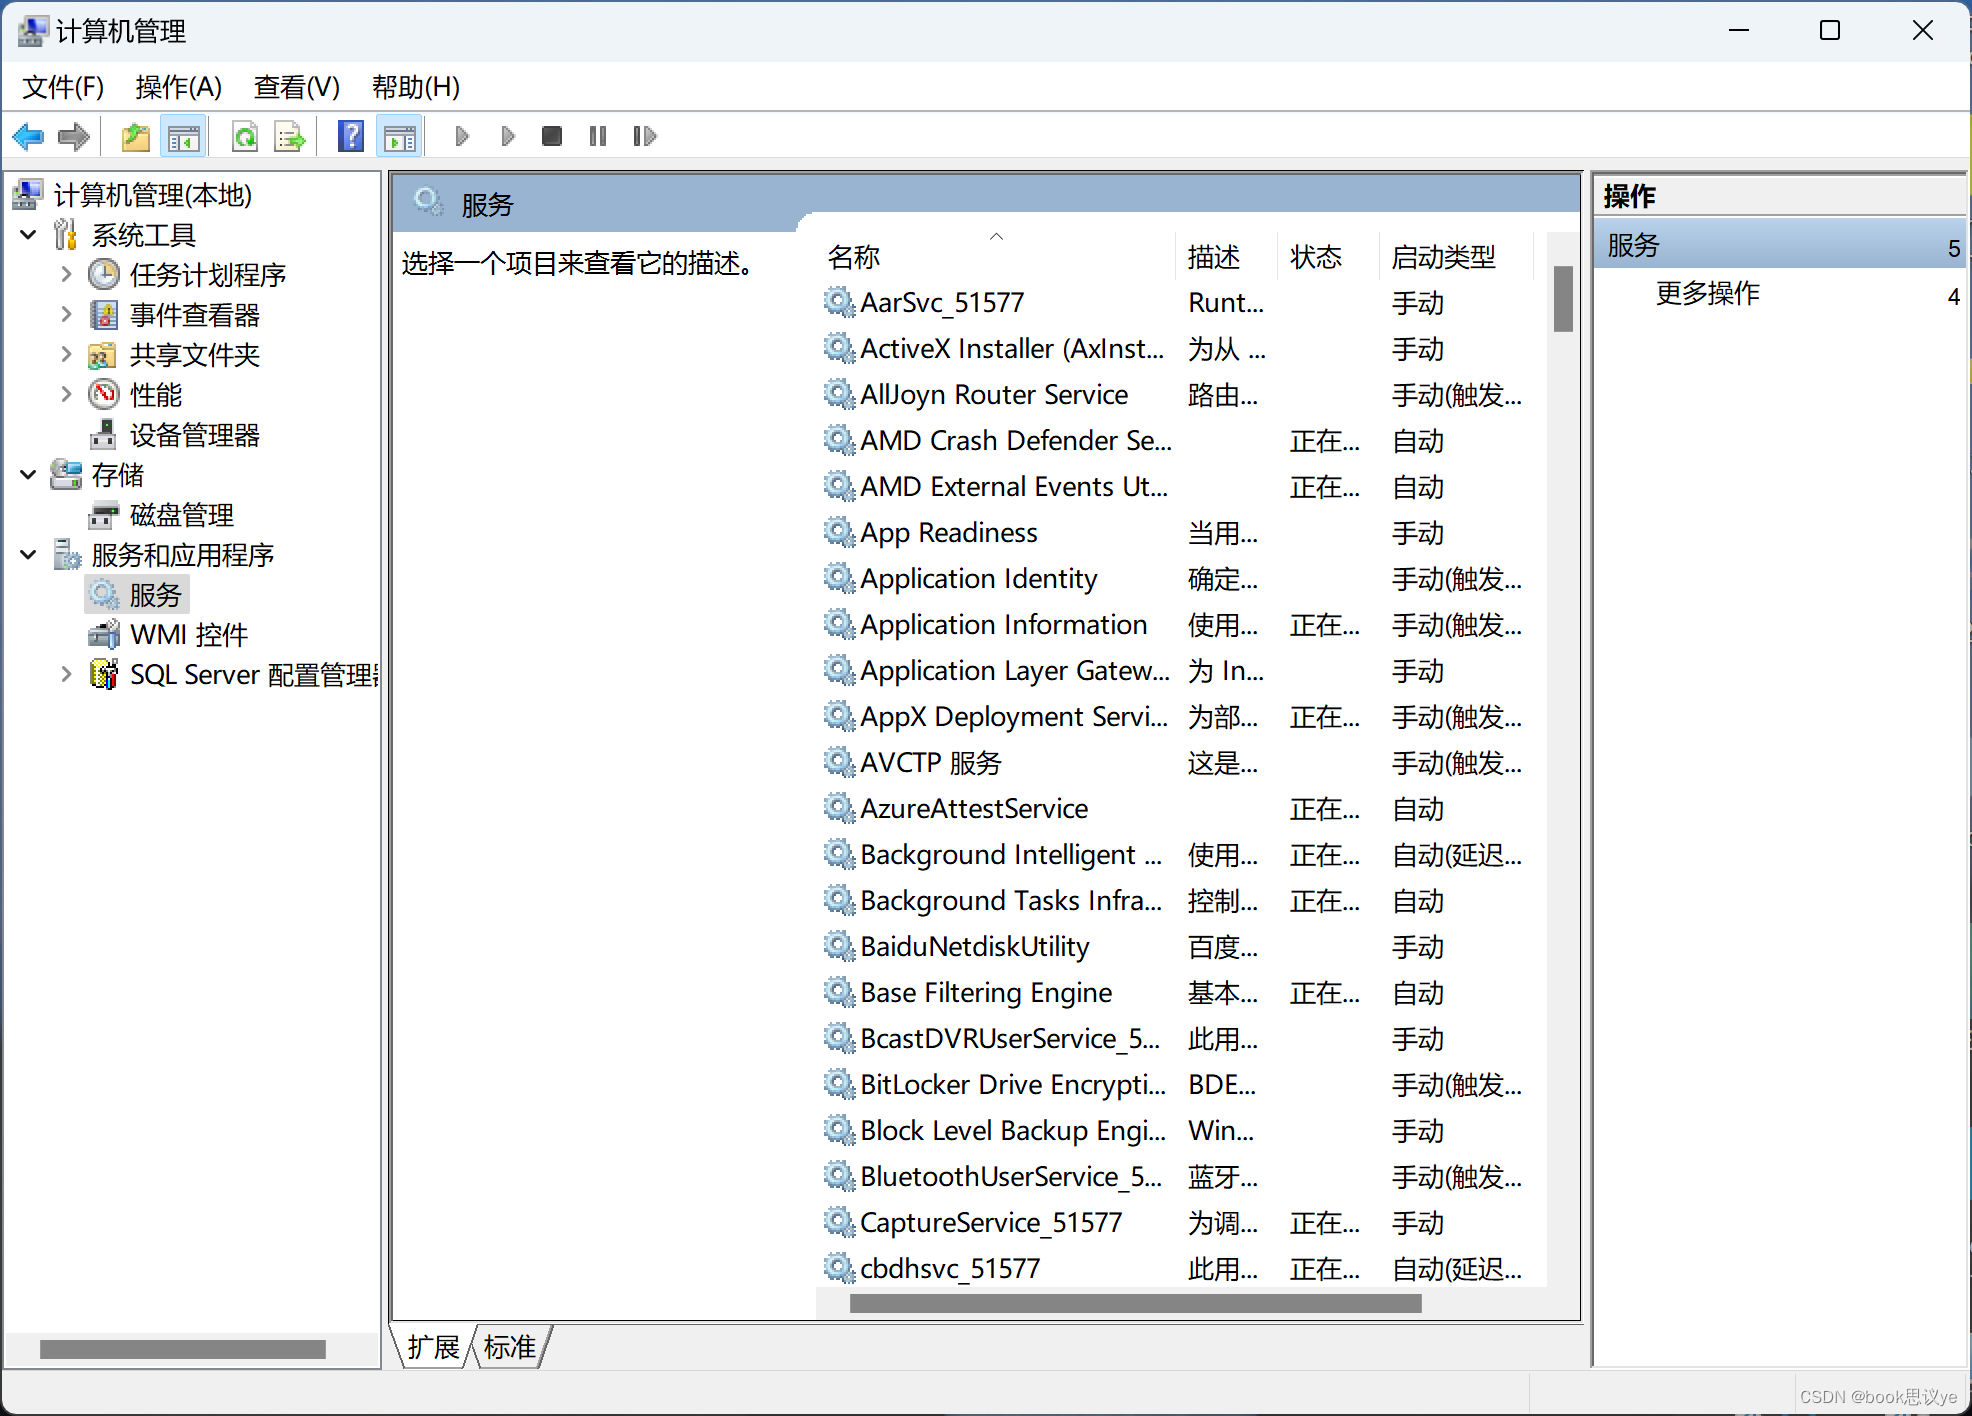Select 服务 in the Actions pane
The image size is (1972, 1416).
[x=1633, y=245]
